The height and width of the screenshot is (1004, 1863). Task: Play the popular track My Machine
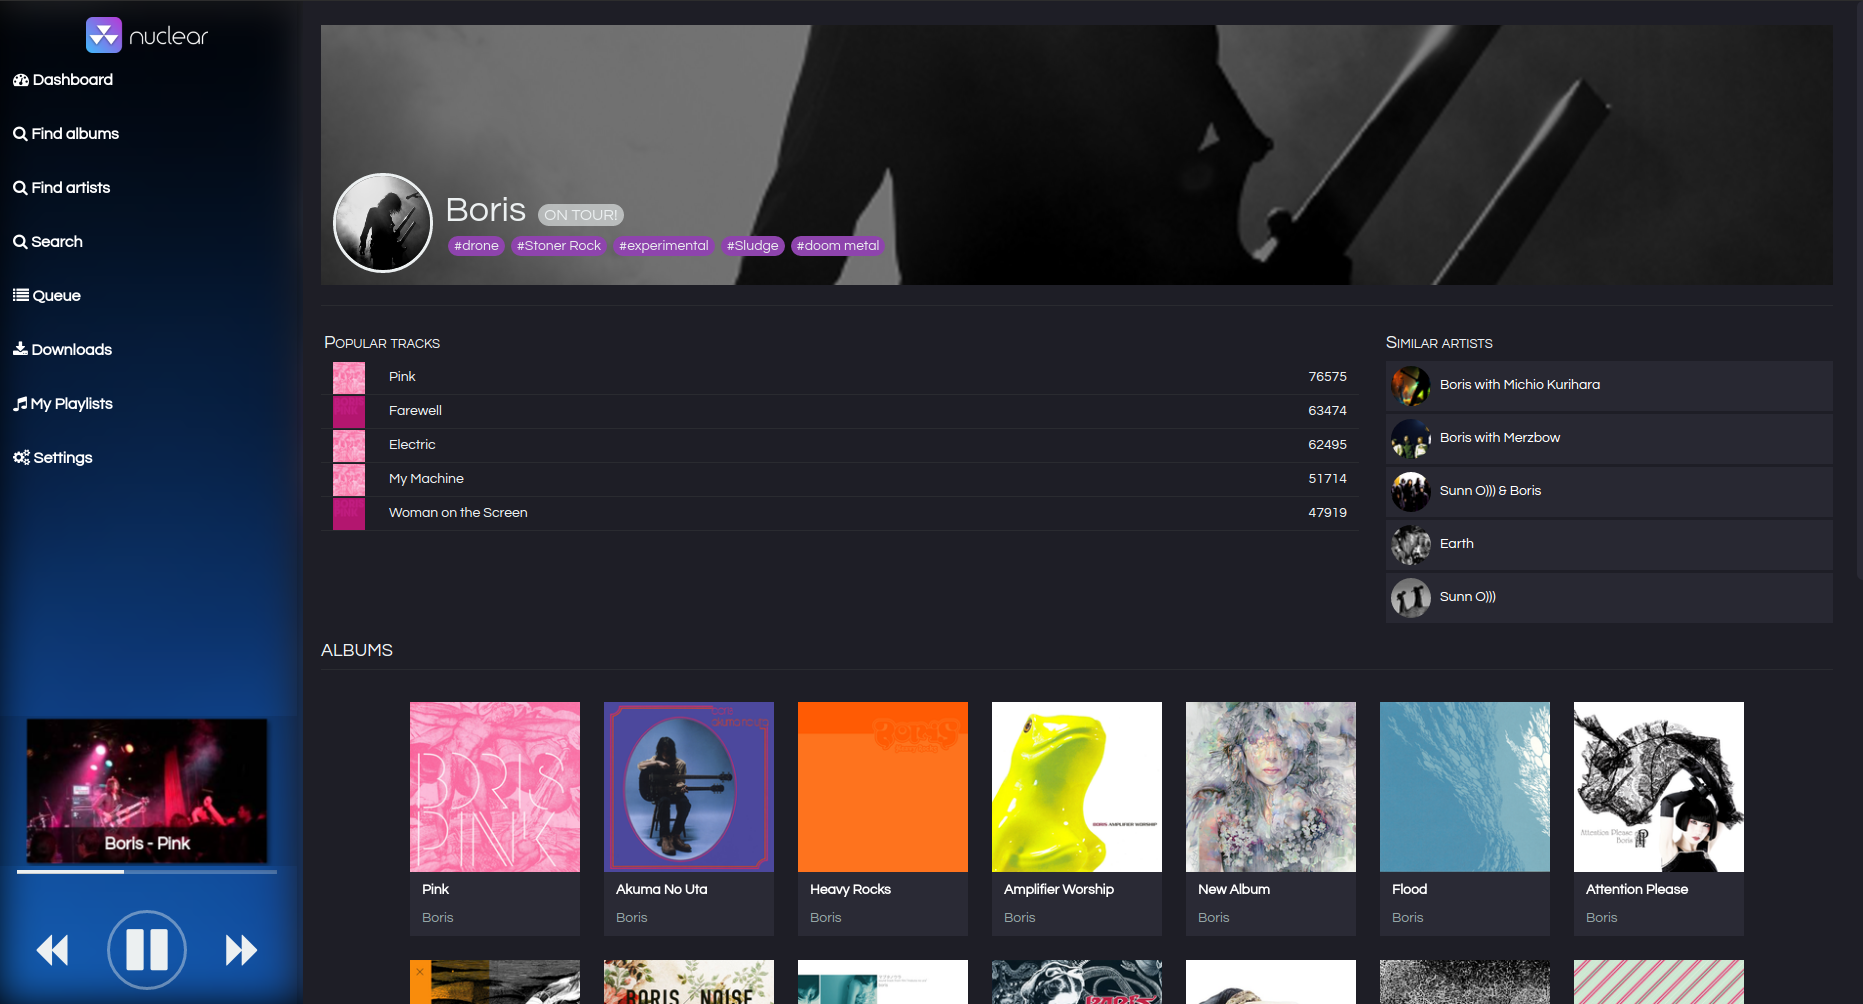pyautogui.click(x=840, y=479)
